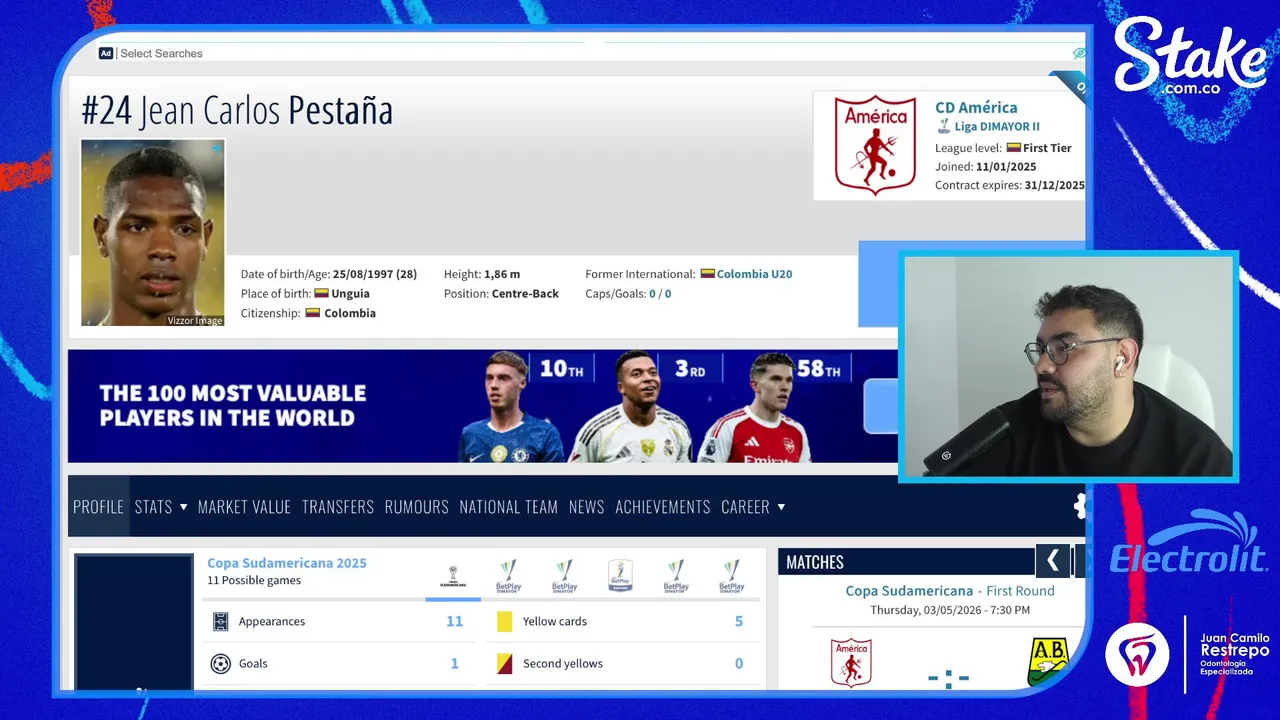Go to previous match with left arrow
The image size is (1280, 720).
(1053, 562)
